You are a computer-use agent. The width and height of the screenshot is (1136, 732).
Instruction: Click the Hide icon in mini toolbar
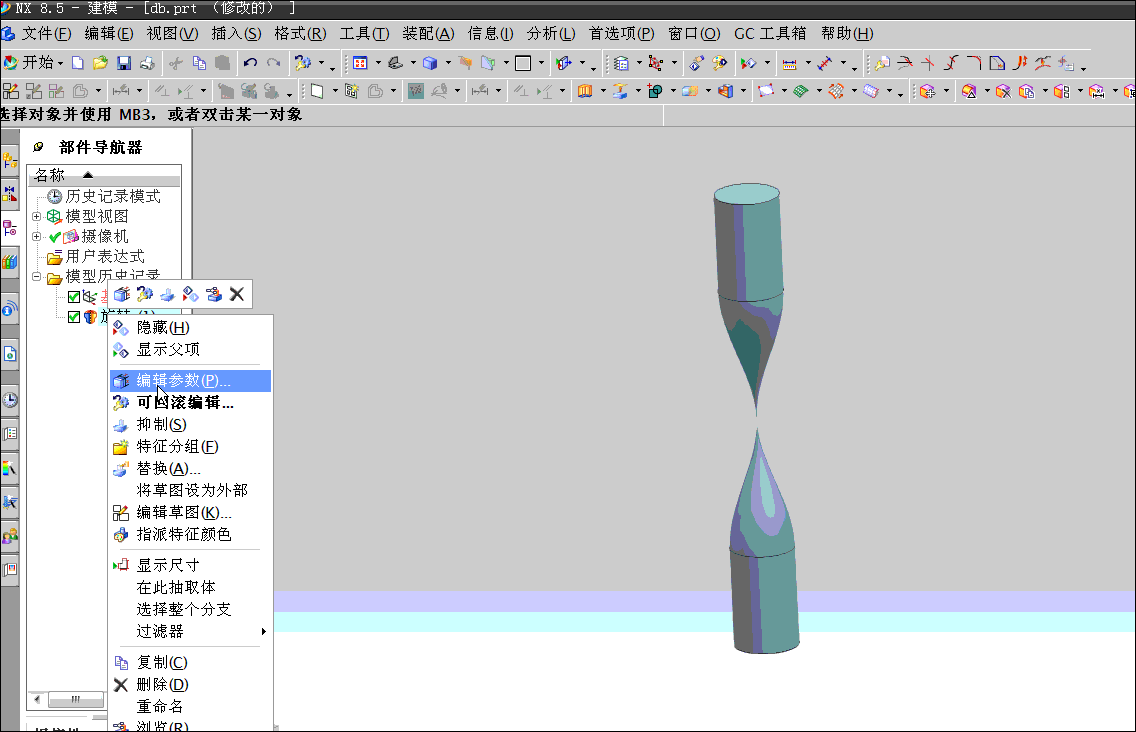(x=191, y=294)
